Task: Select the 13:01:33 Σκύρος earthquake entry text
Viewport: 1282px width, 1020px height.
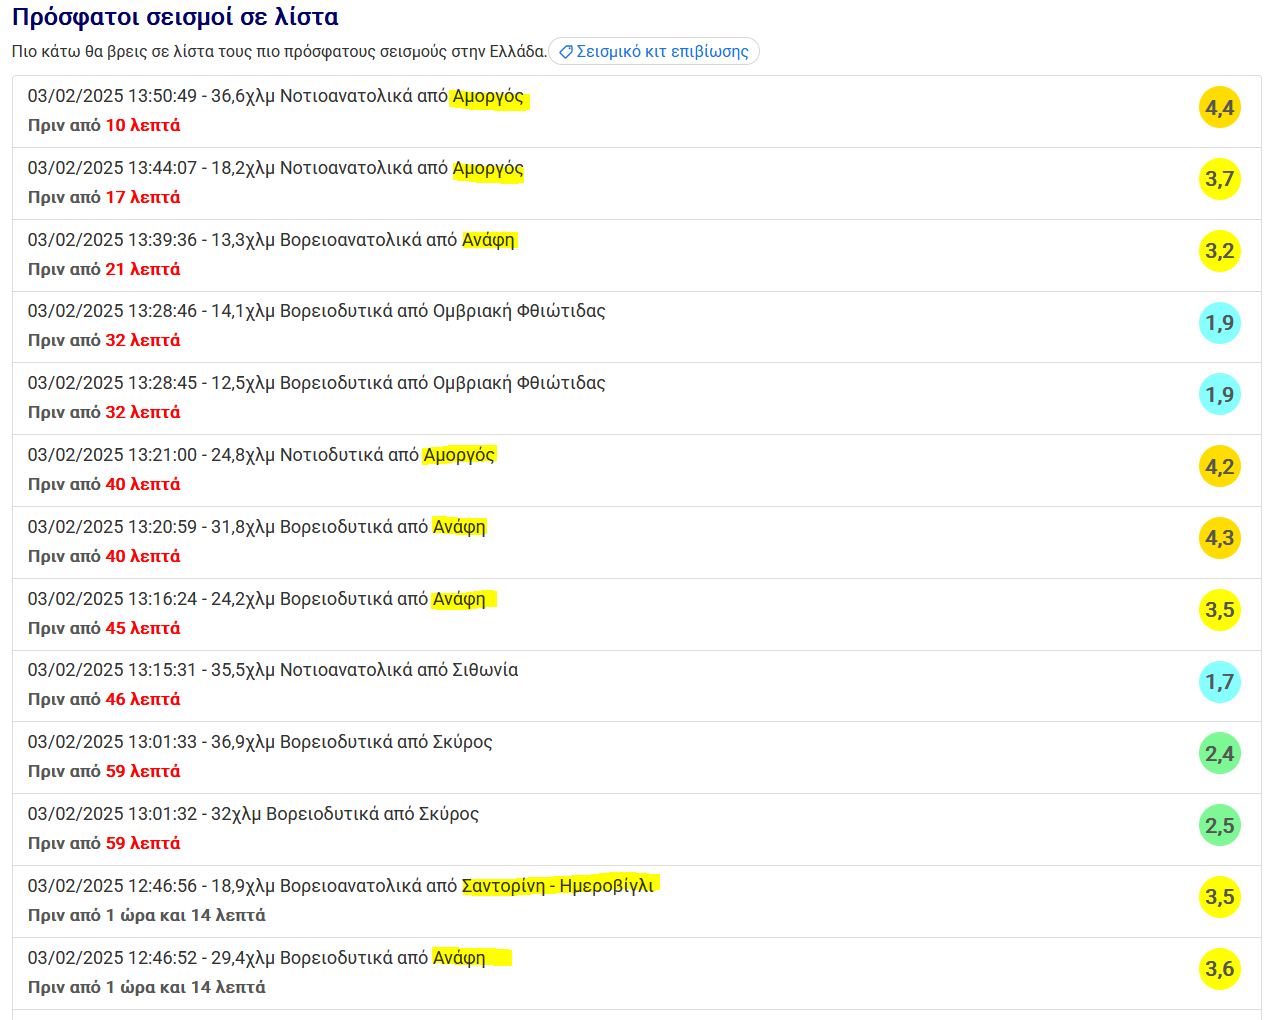Action: click(x=260, y=742)
